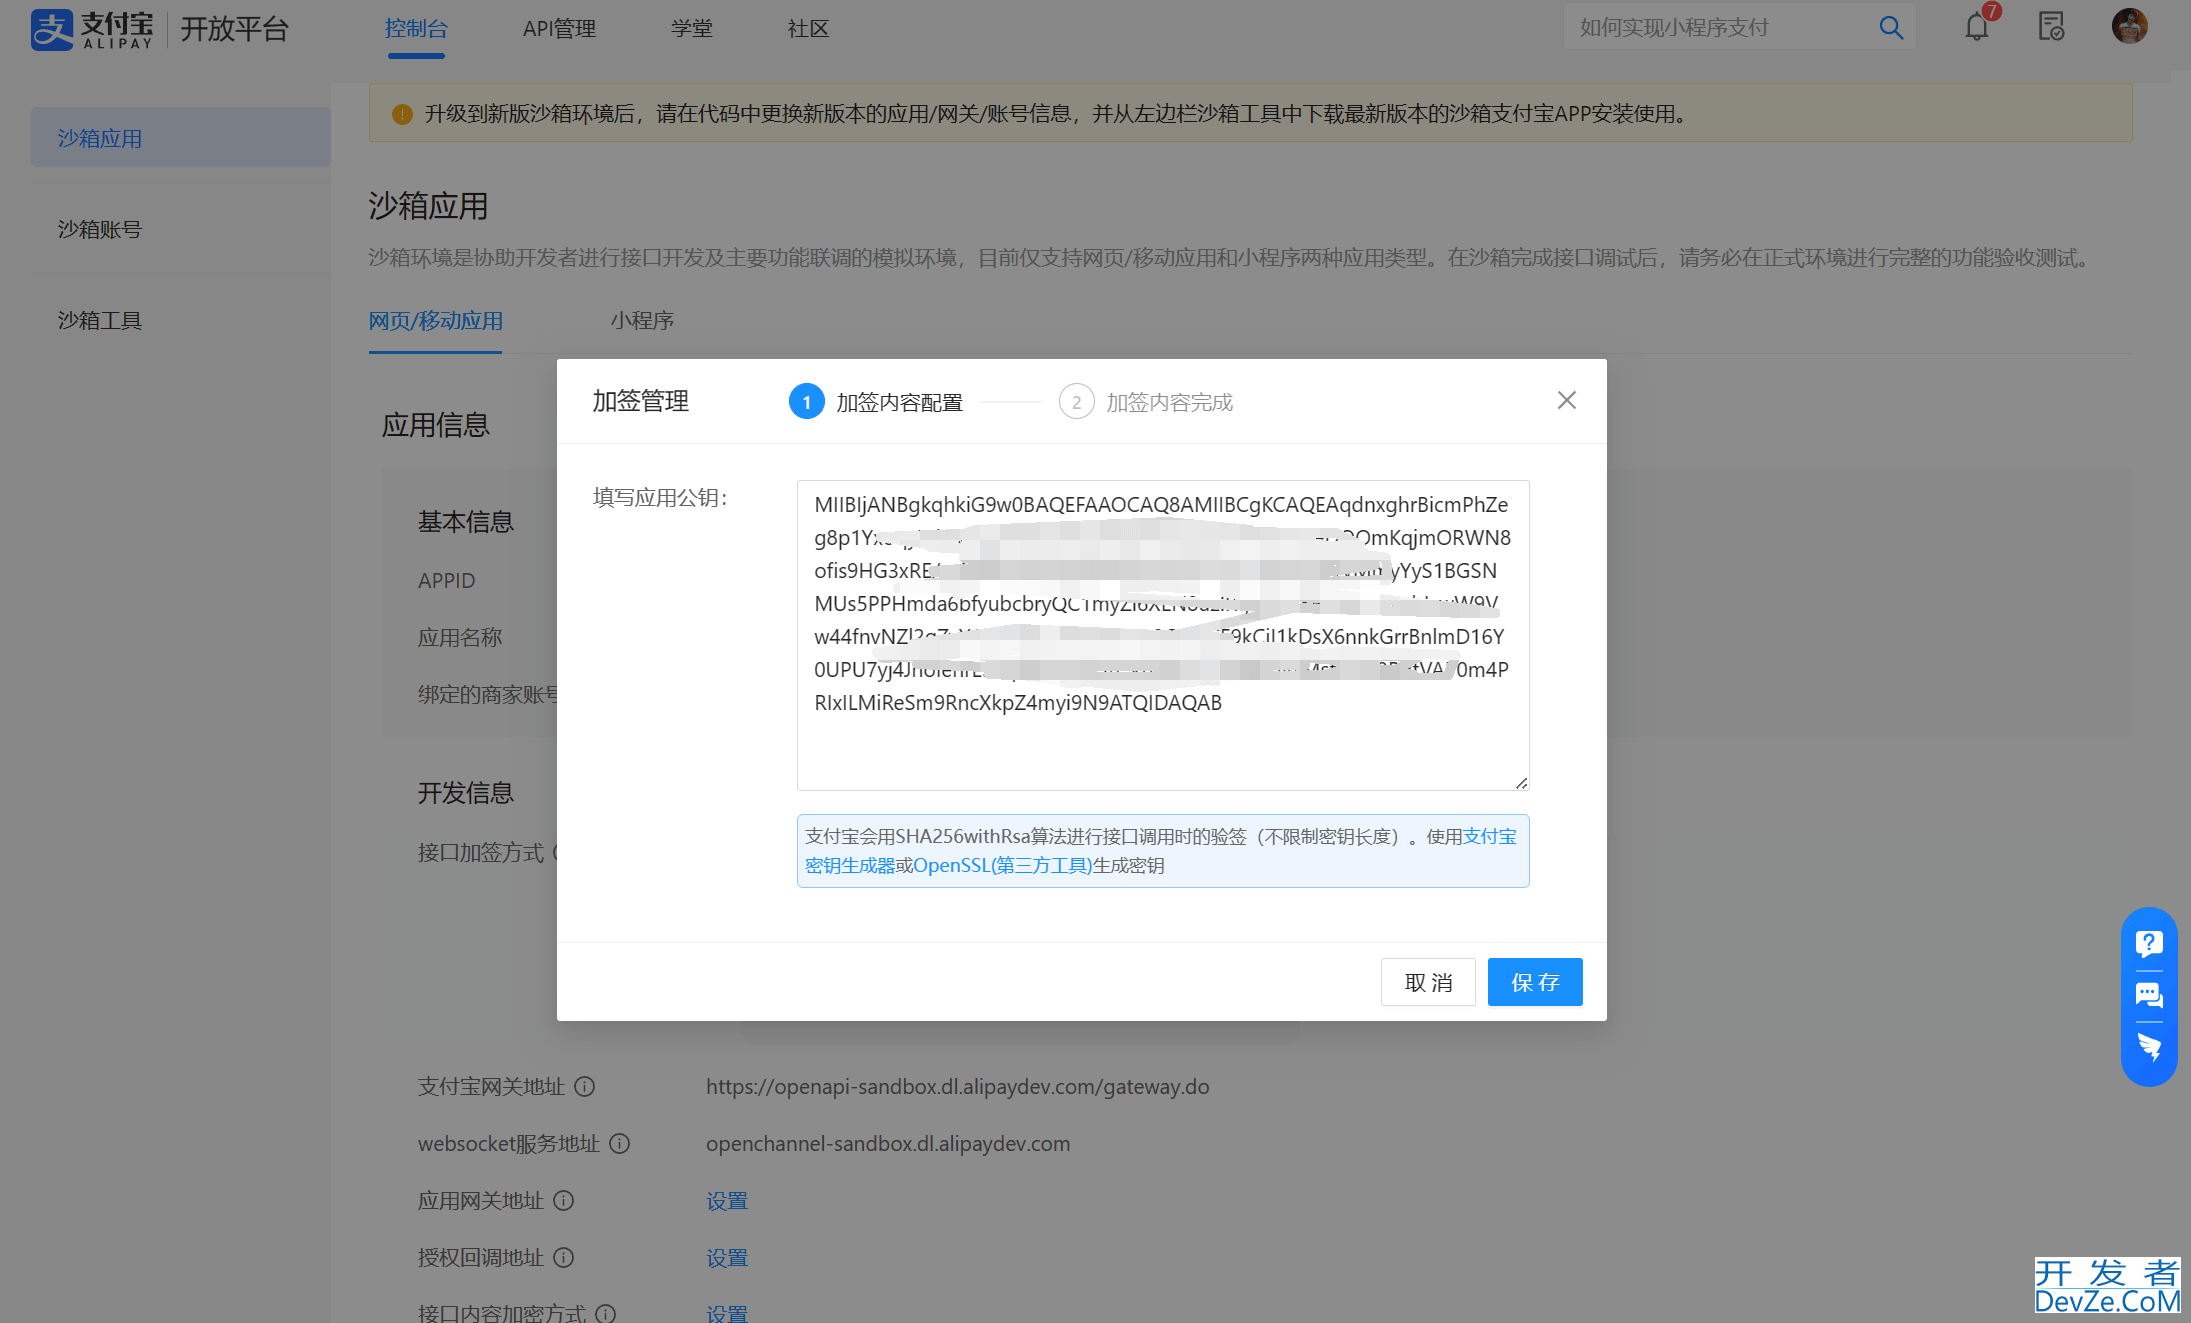Click the 取消 button
2191x1323 pixels.
point(1428,982)
